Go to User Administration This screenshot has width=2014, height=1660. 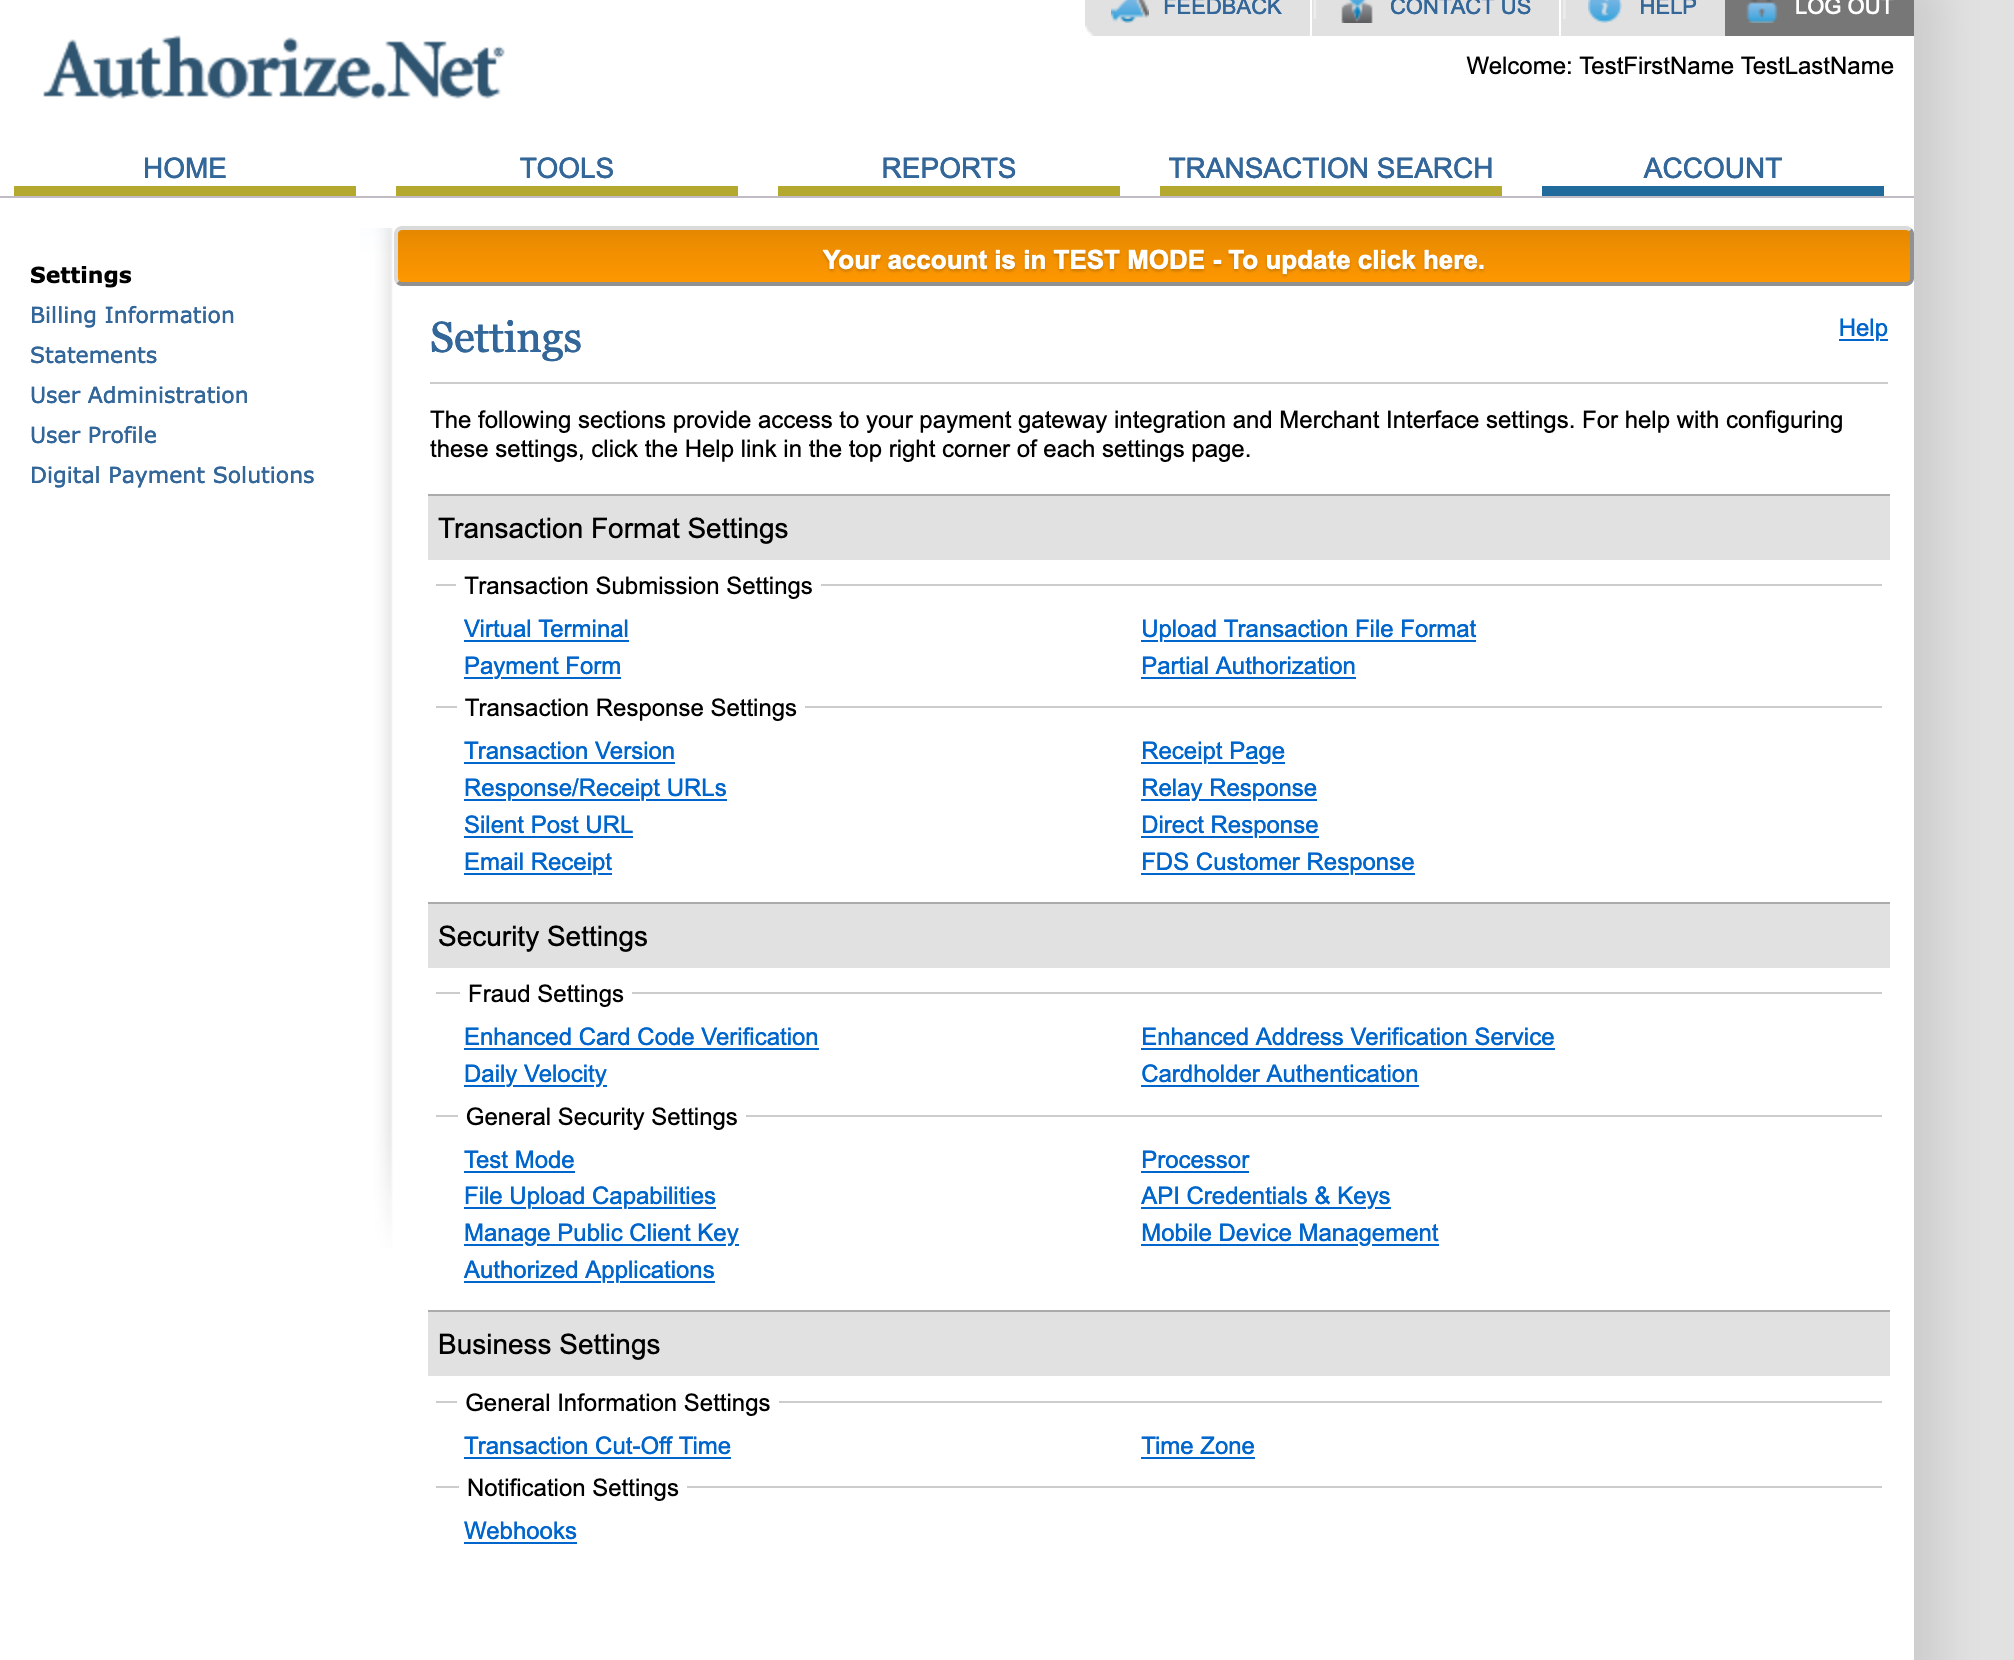point(139,395)
